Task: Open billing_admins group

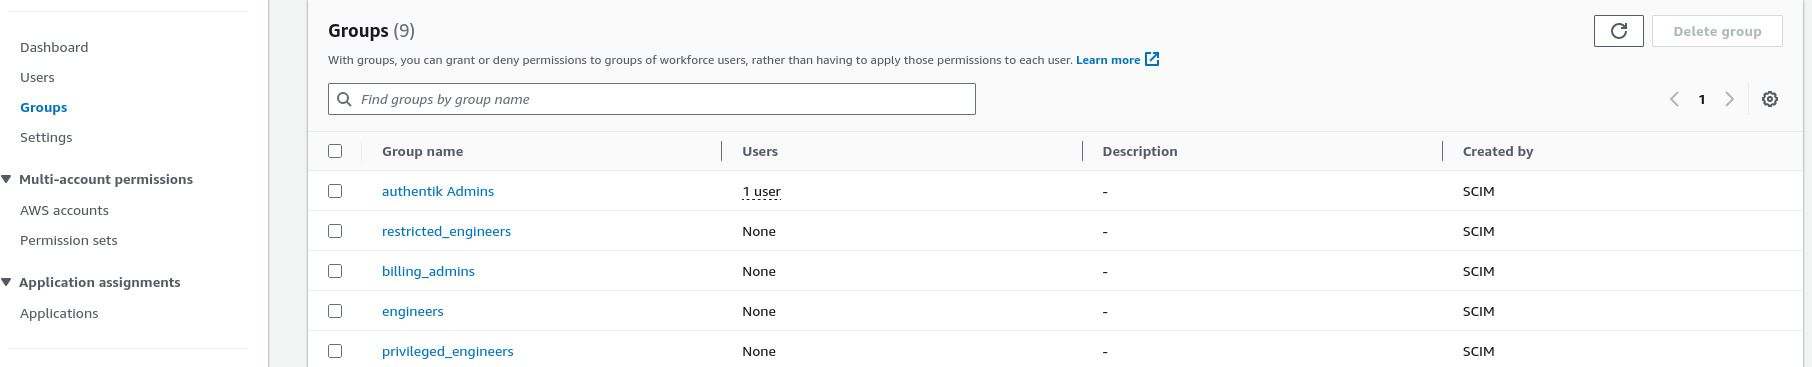Action: pyautogui.click(x=428, y=271)
